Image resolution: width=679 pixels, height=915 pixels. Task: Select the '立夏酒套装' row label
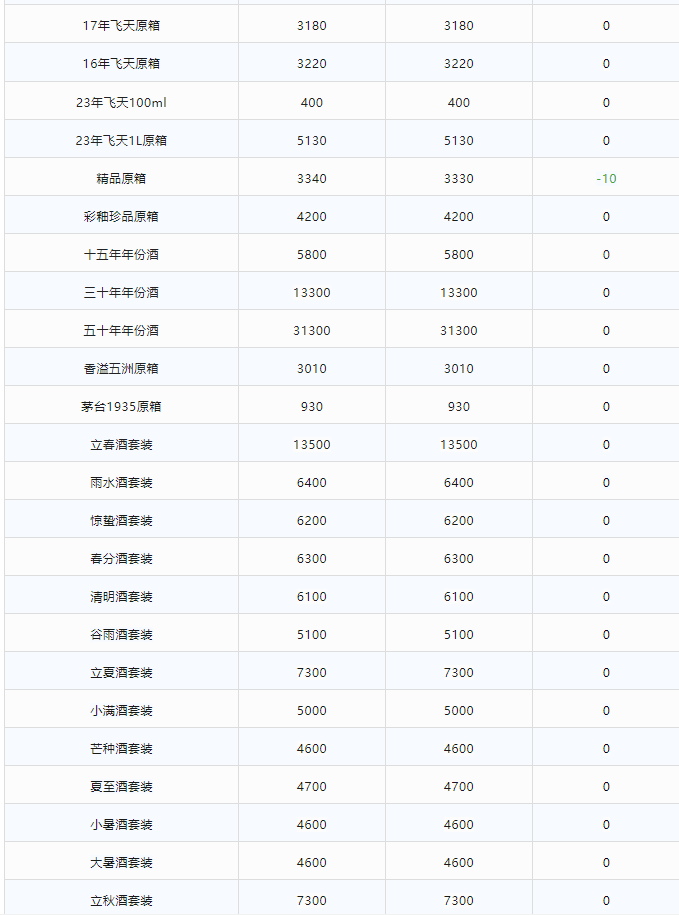tap(121, 673)
